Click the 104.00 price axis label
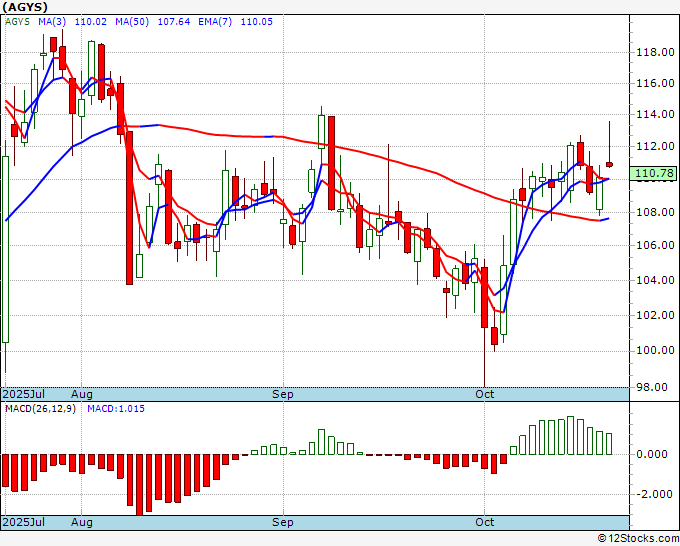The image size is (680, 546). click(x=655, y=280)
